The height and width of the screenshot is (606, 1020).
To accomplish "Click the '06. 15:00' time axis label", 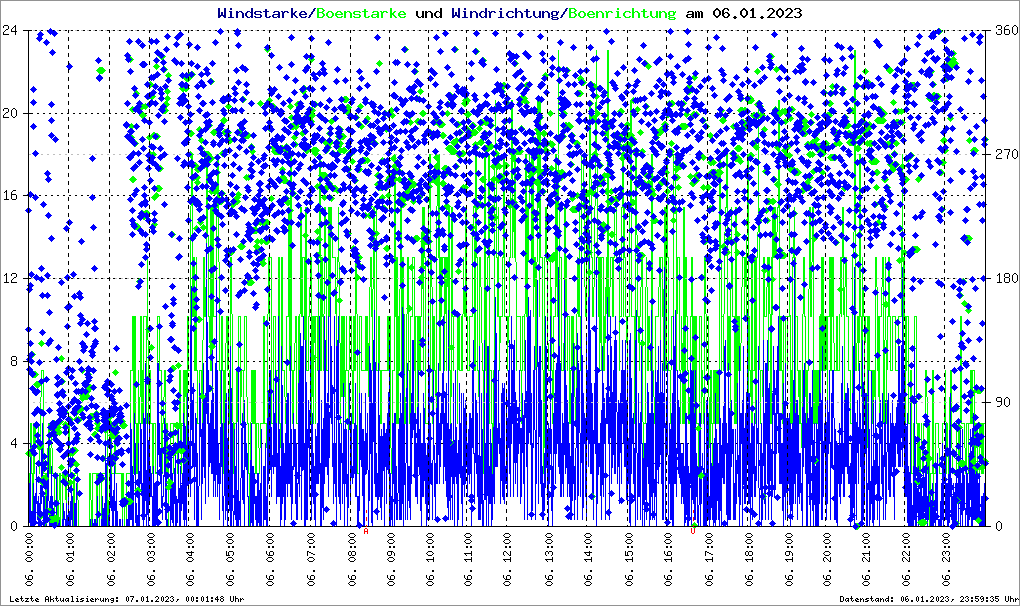I will pyautogui.click(x=628, y=559).
